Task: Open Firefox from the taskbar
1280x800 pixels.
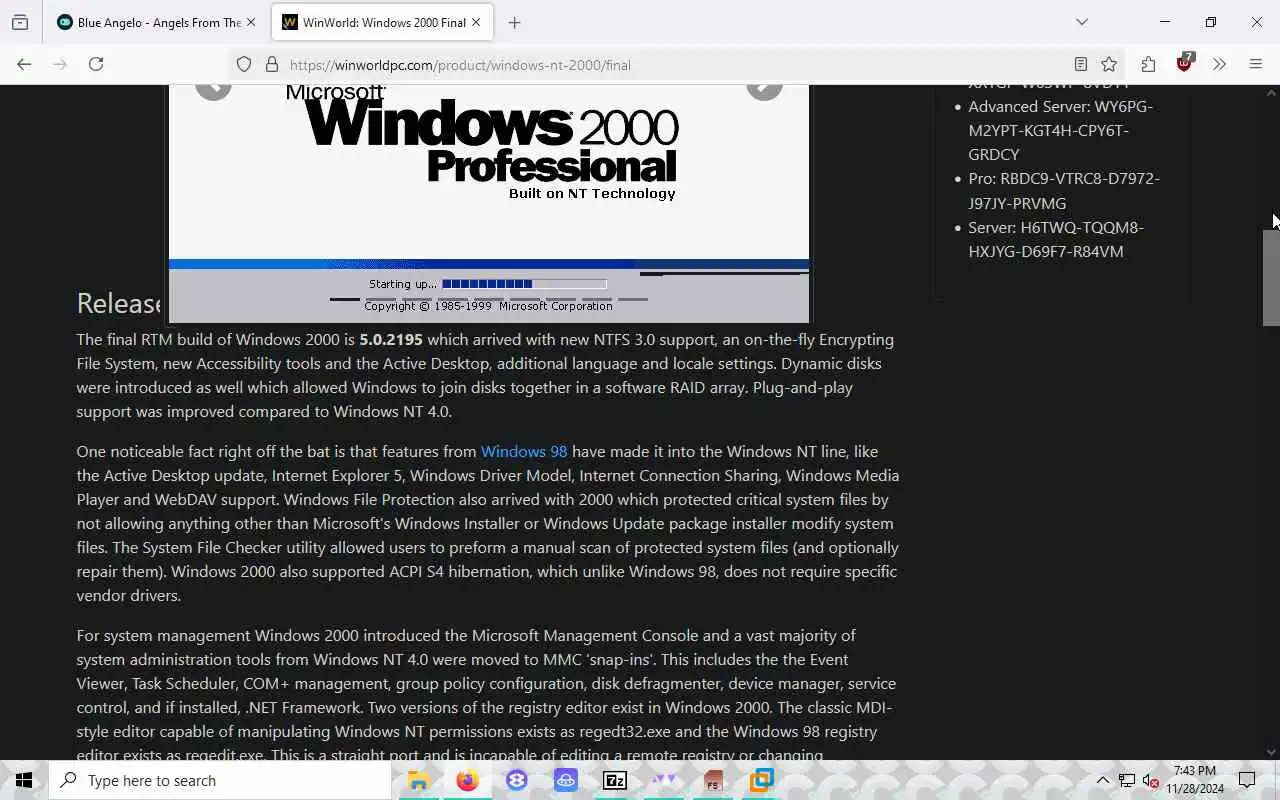Action: point(467,780)
